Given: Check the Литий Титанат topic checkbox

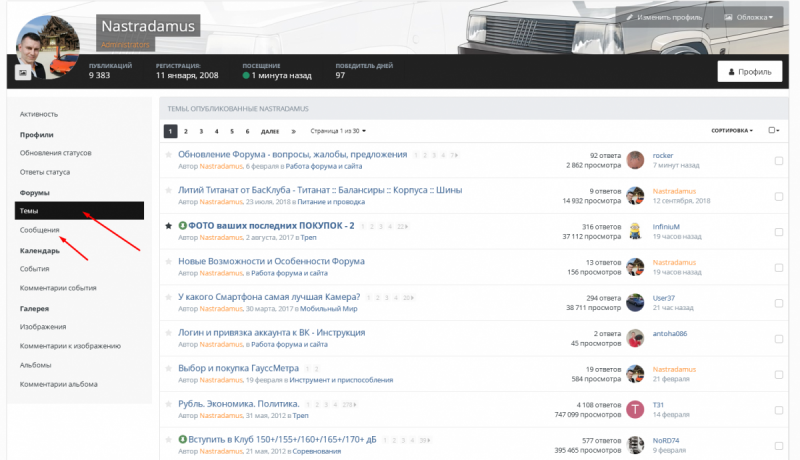Looking at the screenshot, I should 779,196.
